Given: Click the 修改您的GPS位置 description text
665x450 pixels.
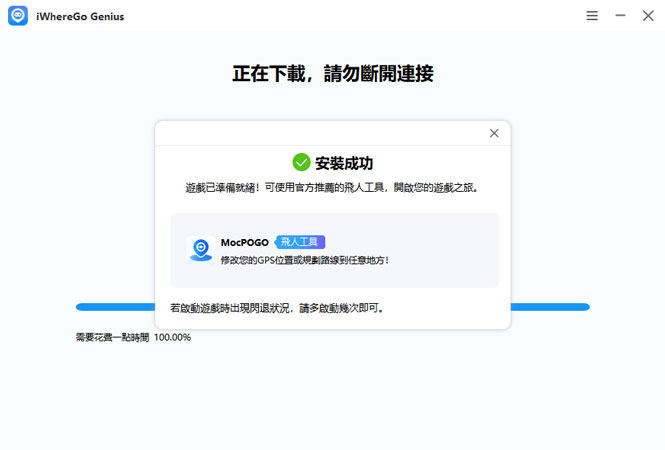Looking at the screenshot, I should point(304,260).
